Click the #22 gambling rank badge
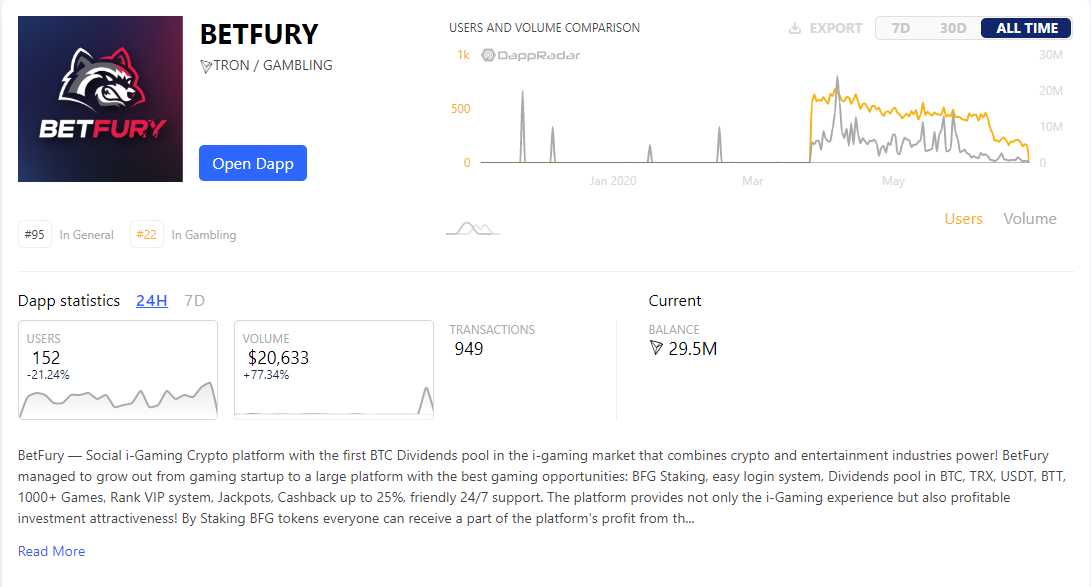 click(x=146, y=235)
